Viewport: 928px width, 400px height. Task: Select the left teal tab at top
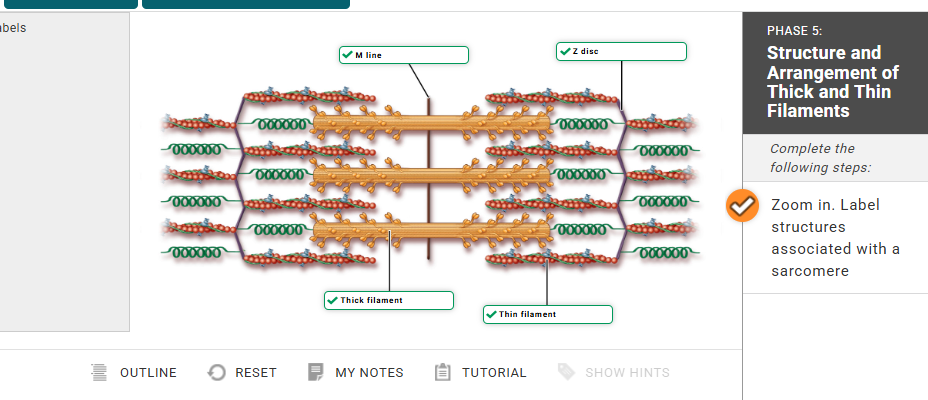68,4
